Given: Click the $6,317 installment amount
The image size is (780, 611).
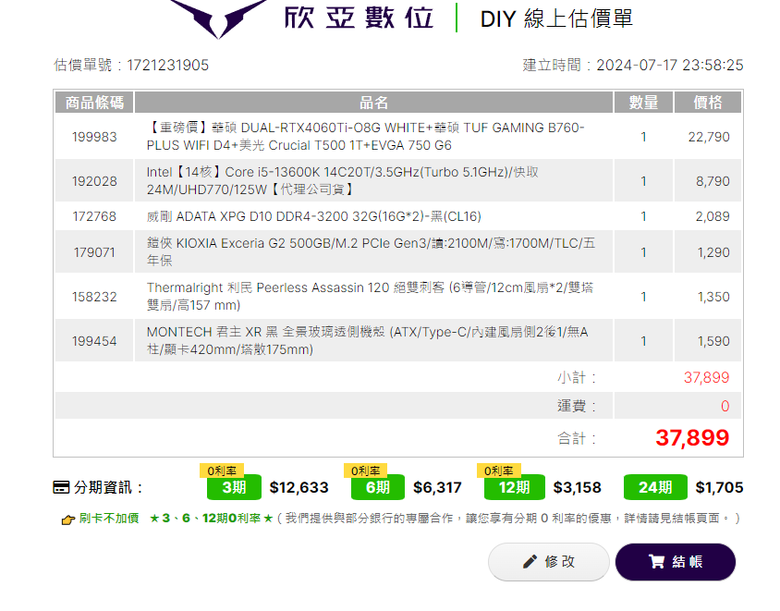Looking at the screenshot, I should point(437,487).
